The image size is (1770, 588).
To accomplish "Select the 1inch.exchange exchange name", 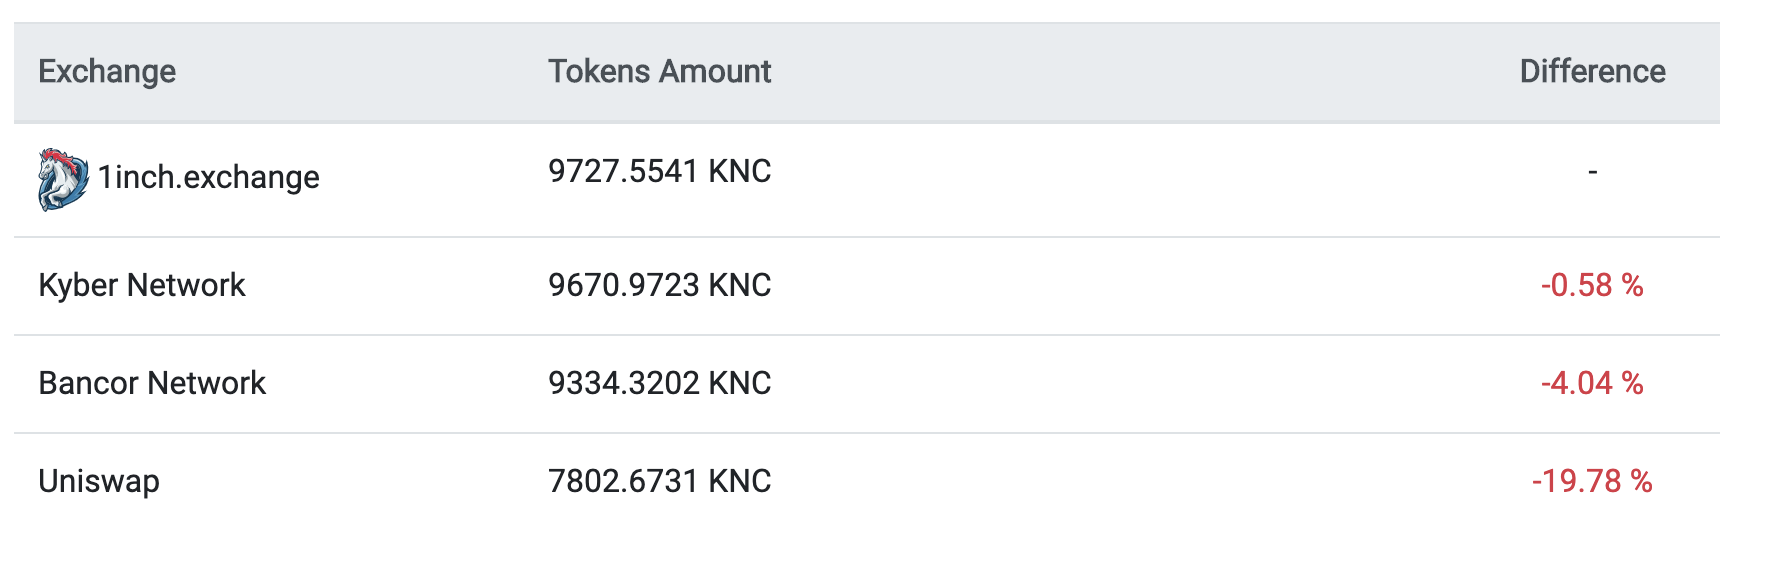I will coord(208,177).
